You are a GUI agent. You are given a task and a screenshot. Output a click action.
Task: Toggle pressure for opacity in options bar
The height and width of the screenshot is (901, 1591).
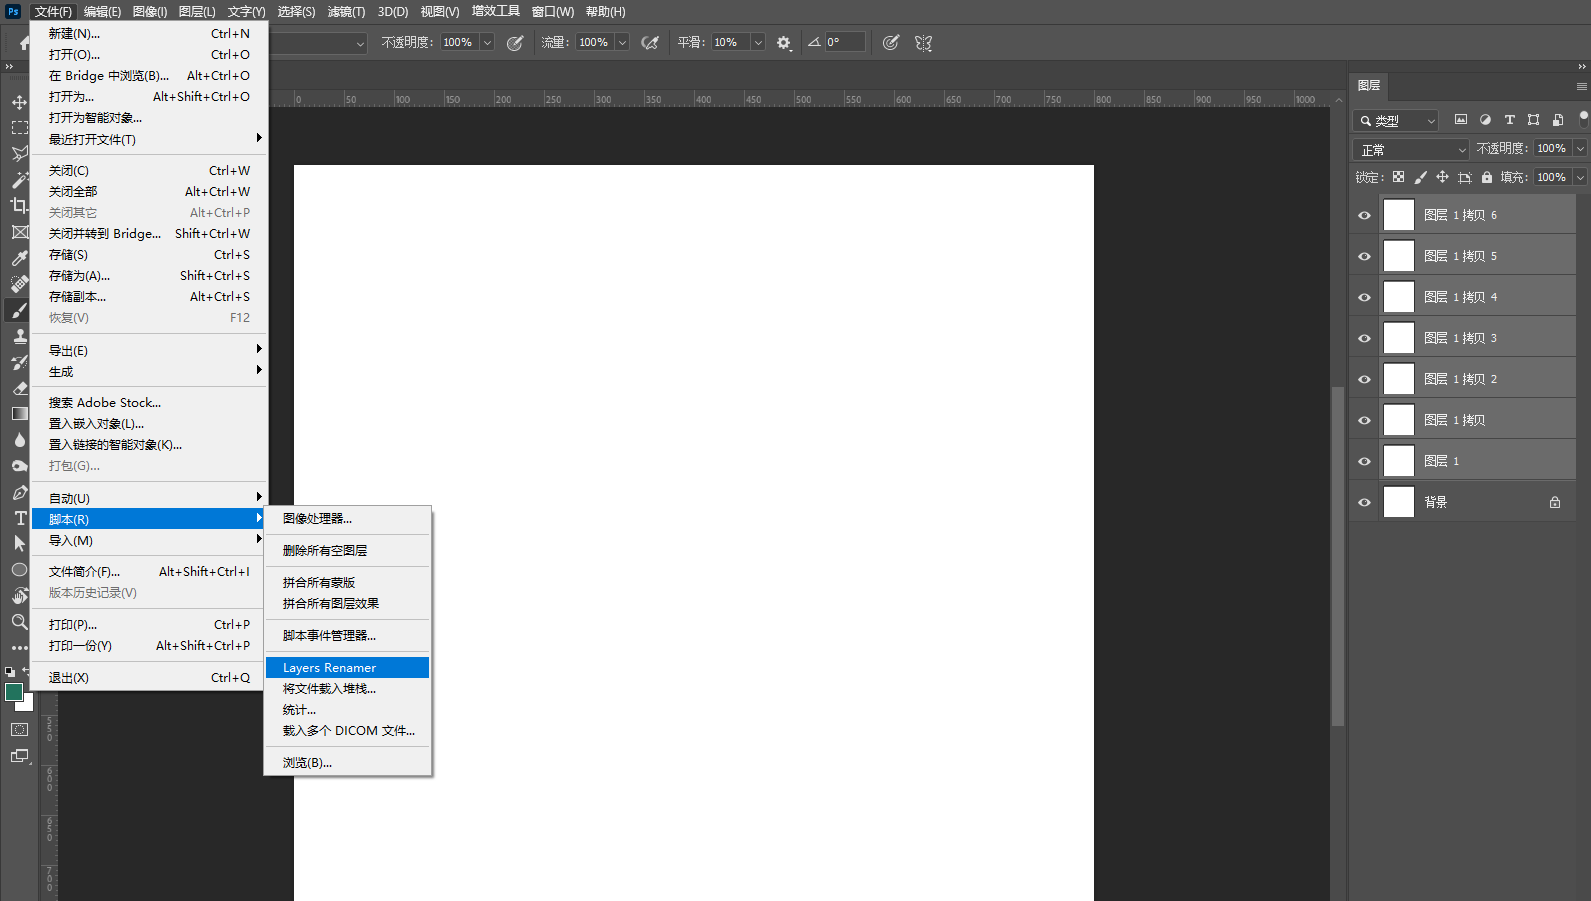coord(515,43)
